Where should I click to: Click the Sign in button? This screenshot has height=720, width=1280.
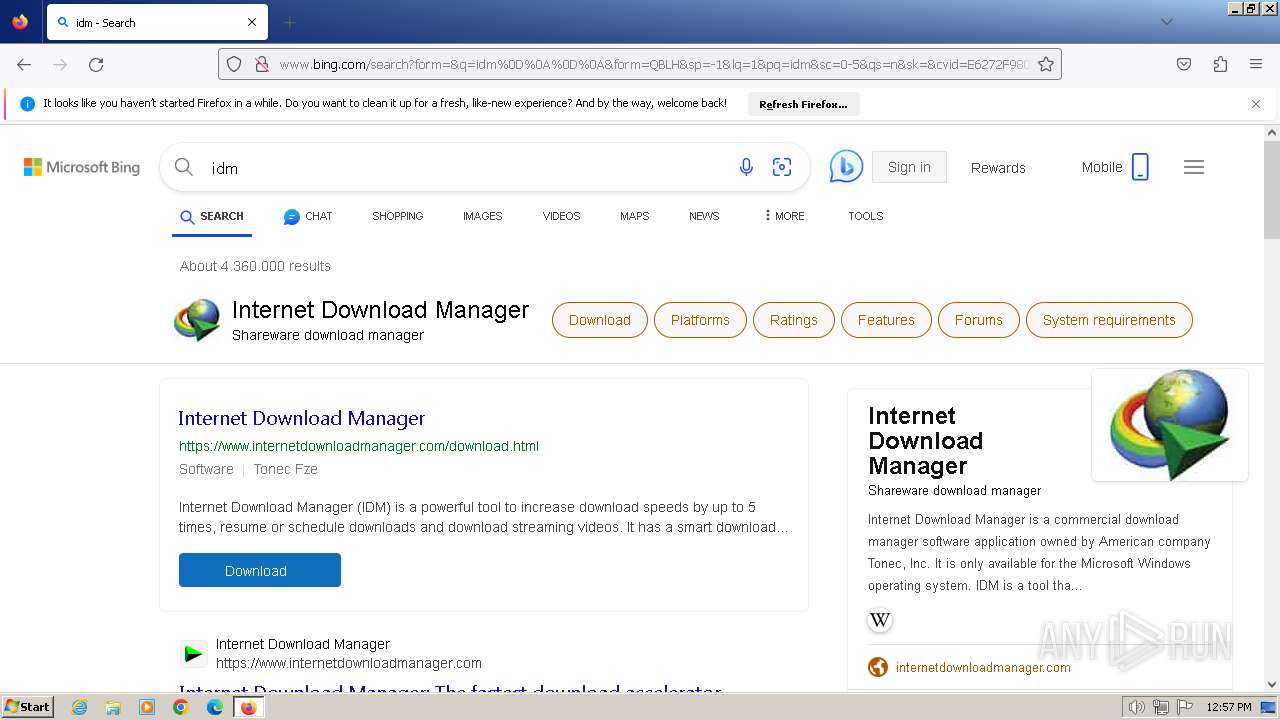pos(909,167)
